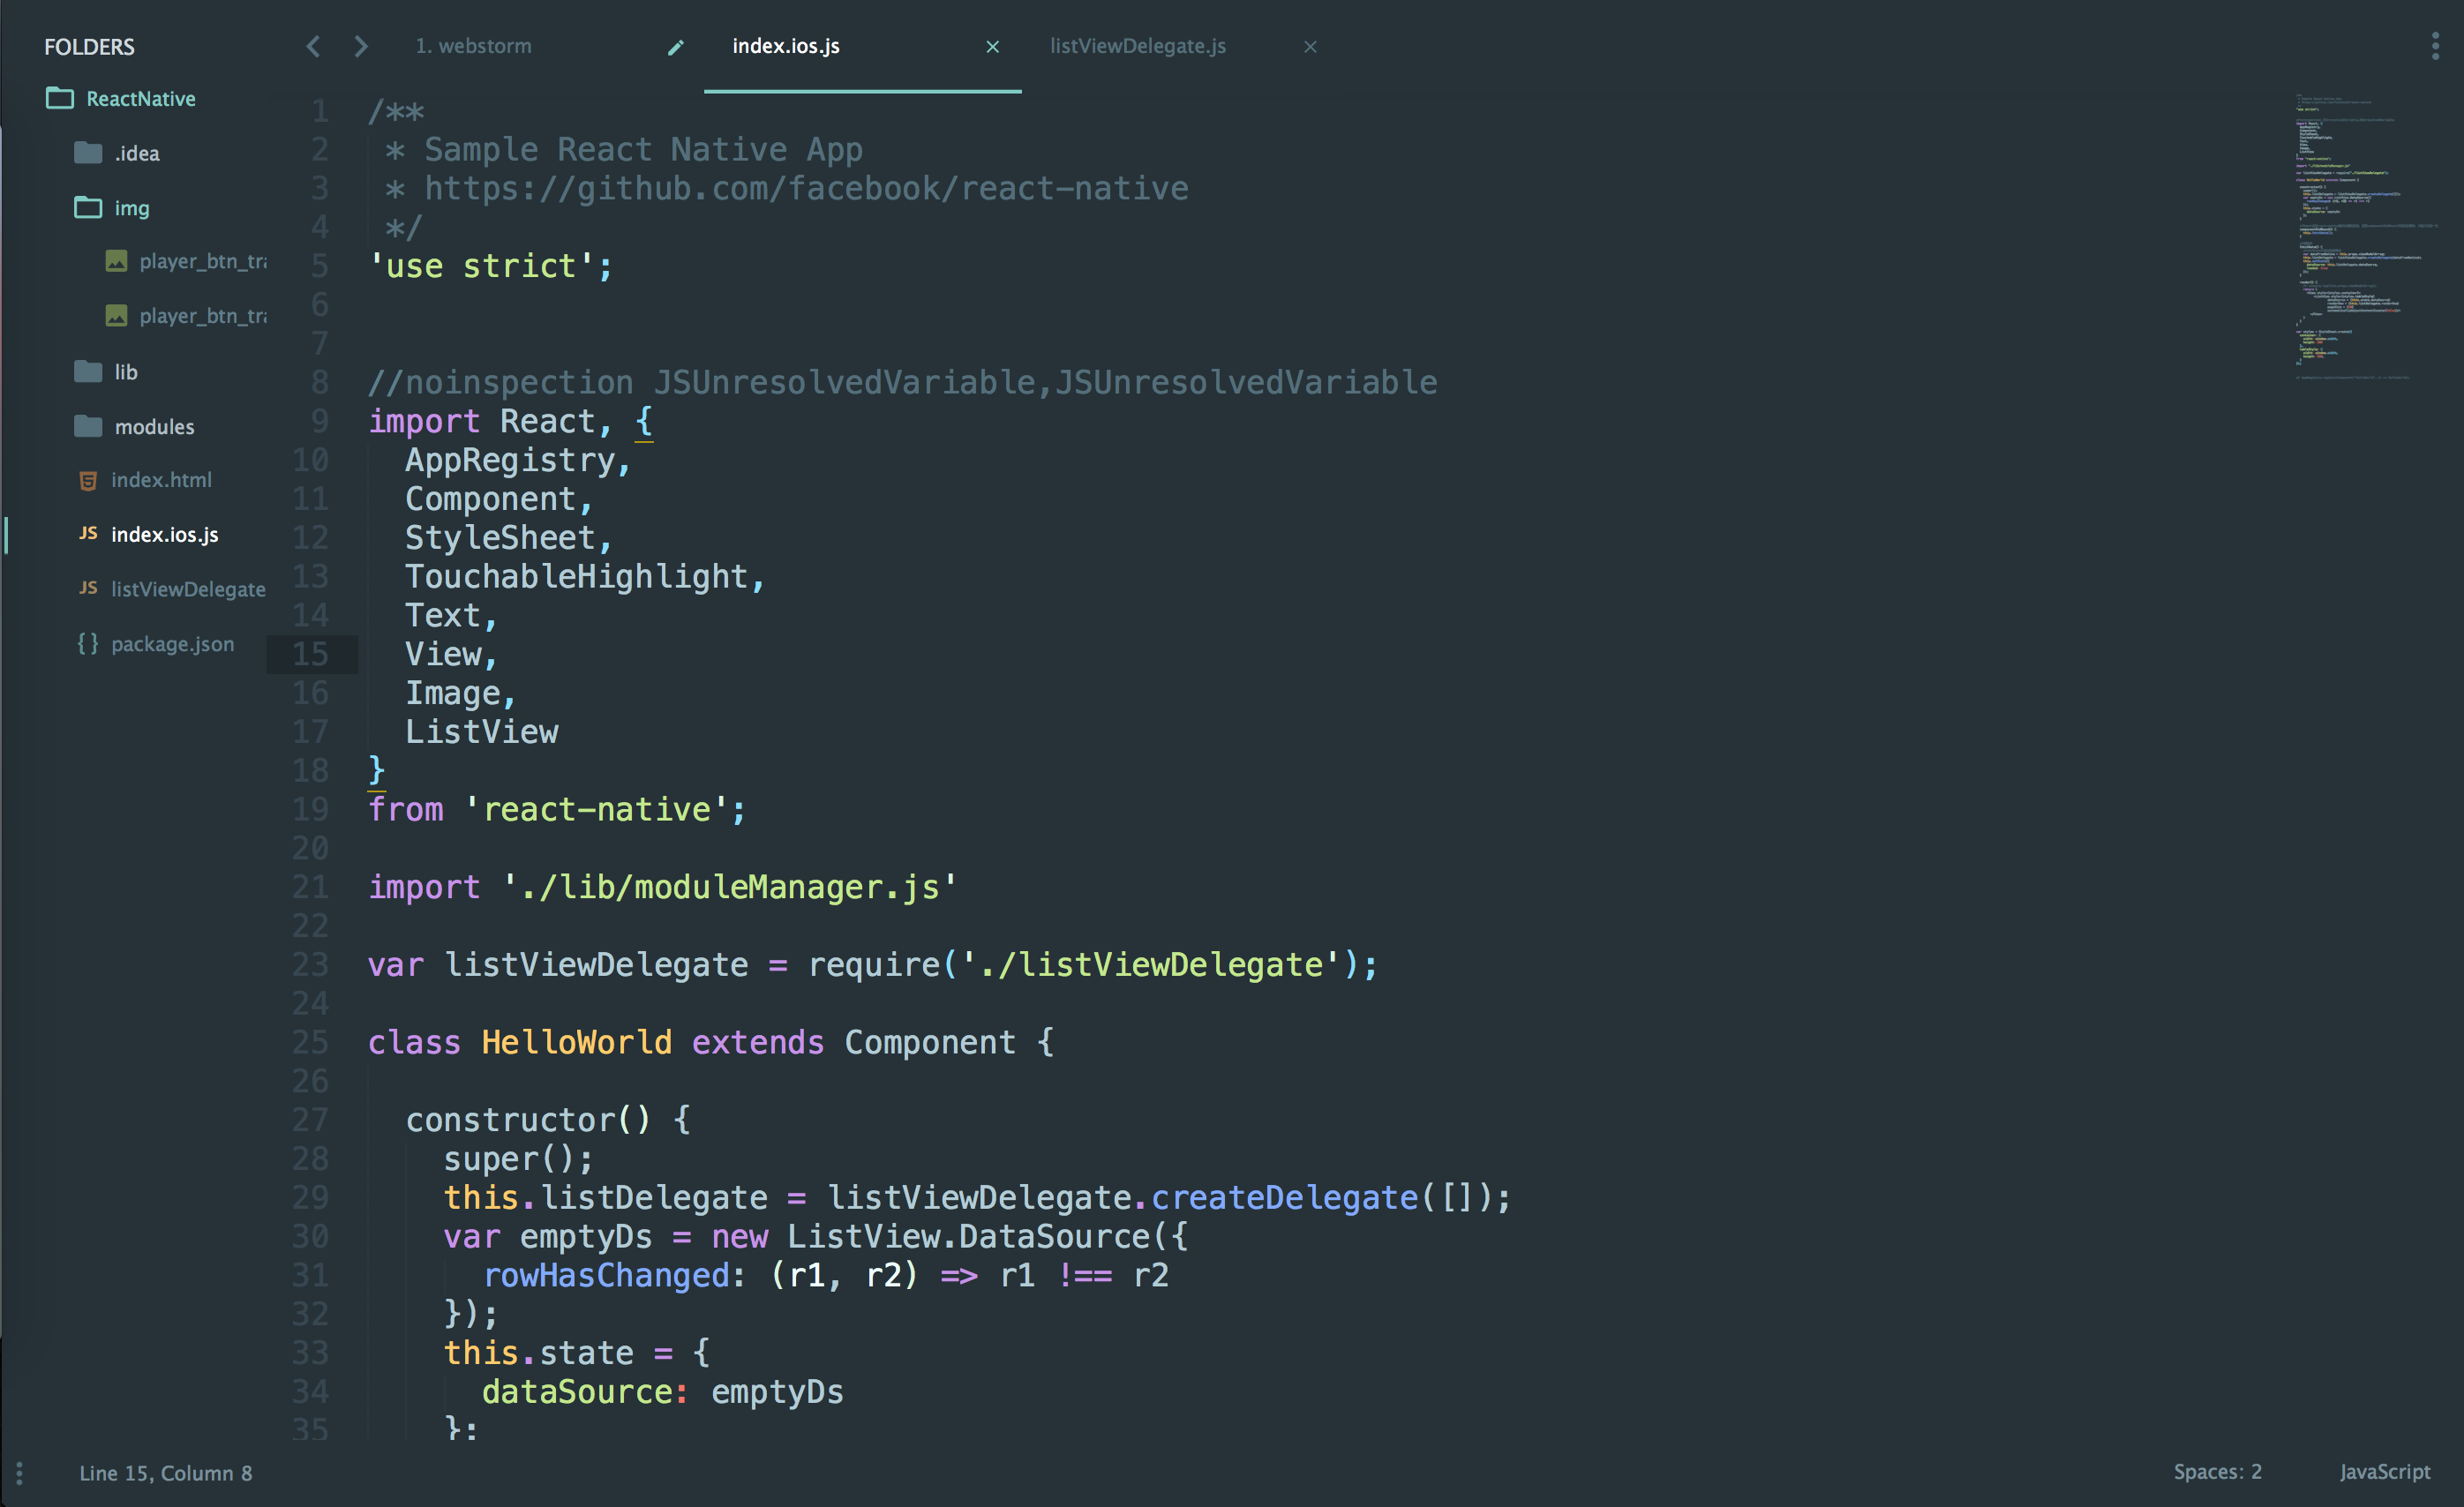Open the Spaces: 2 indentation menu
The image size is (2464, 1507).
[2217, 1472]
